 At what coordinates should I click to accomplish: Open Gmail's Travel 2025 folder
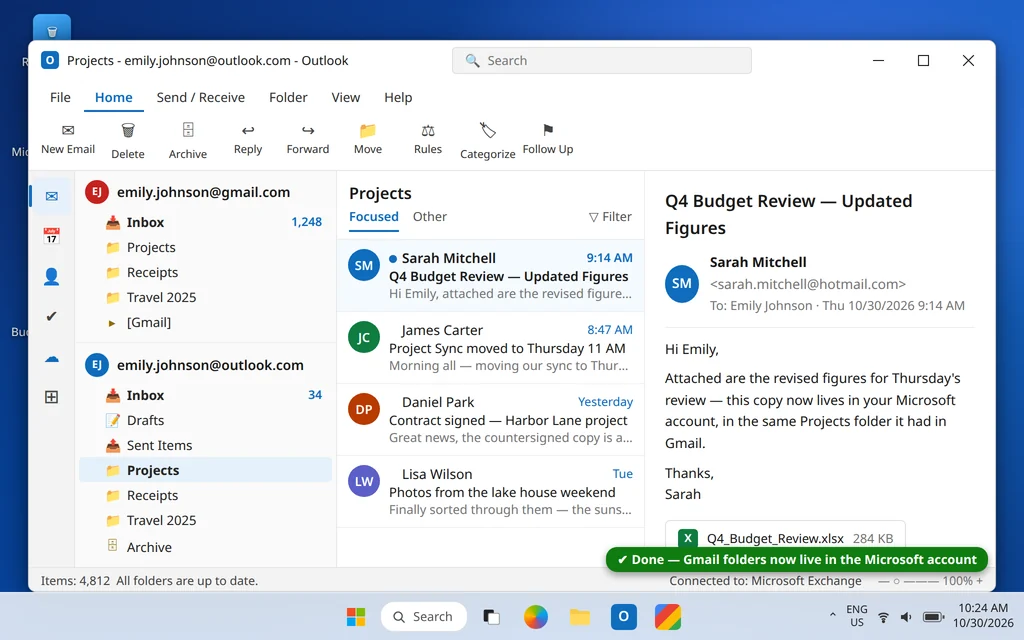[x=206, y=298]
